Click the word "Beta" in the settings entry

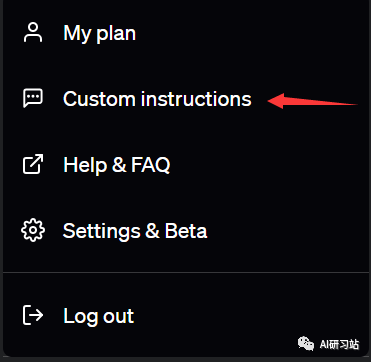[186, 231]
